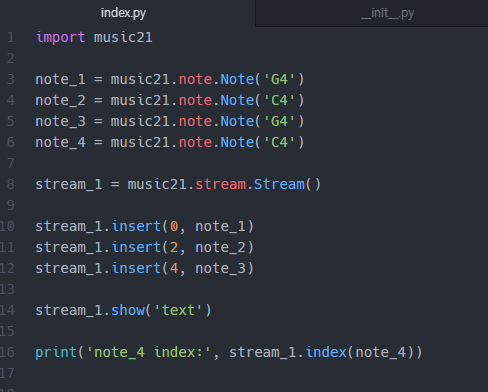Click the variable 'note_1' on line 3
The image size is (488, 392).
(x=60, y=80)
